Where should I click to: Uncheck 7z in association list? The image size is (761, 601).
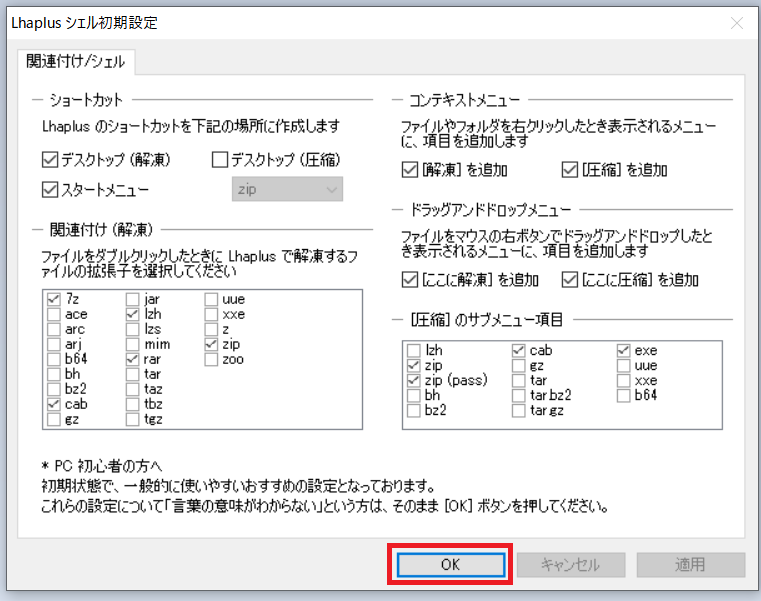click(x=54, y=299)
